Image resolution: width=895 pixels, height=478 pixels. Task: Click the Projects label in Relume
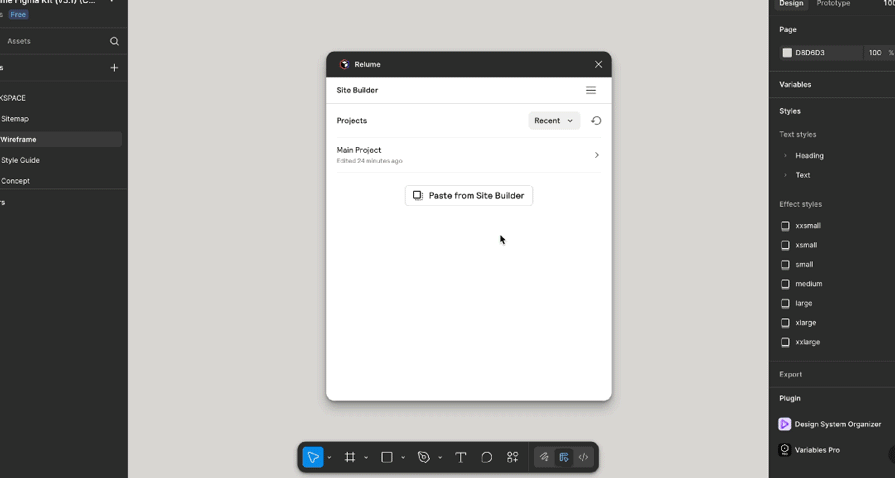[352, 120]
